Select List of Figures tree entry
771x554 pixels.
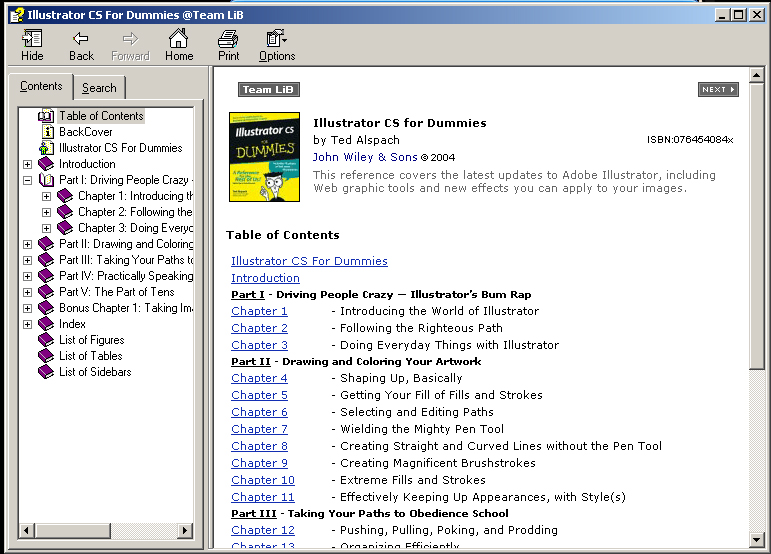tap(91, 340)
